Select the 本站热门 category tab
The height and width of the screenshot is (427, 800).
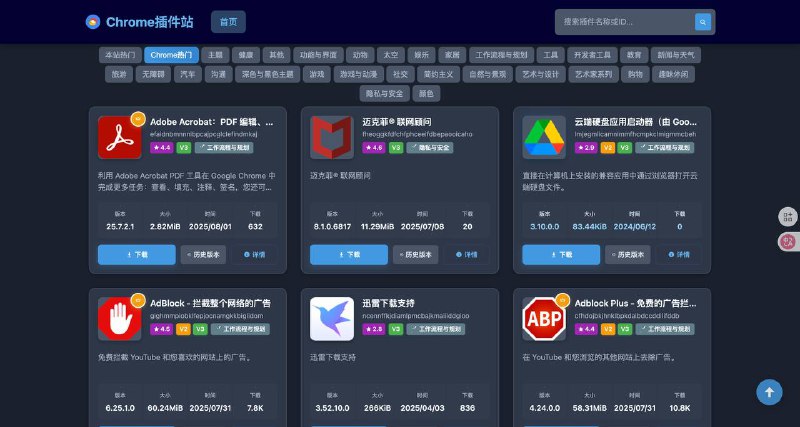pos(120,55)
